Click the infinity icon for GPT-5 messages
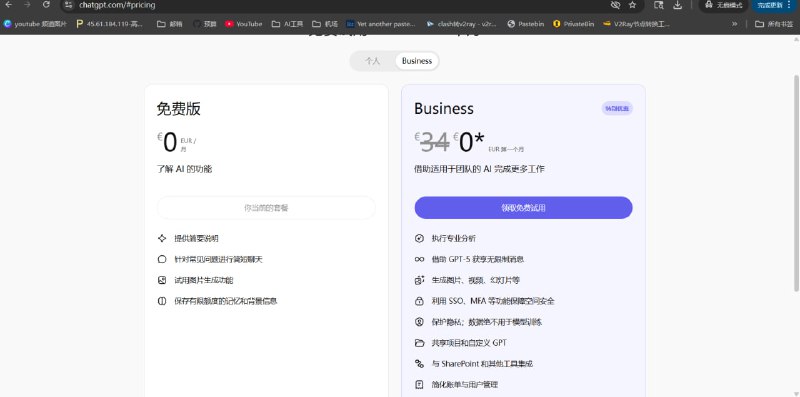This screenshot has height=397, width=800. coord(419,259)
